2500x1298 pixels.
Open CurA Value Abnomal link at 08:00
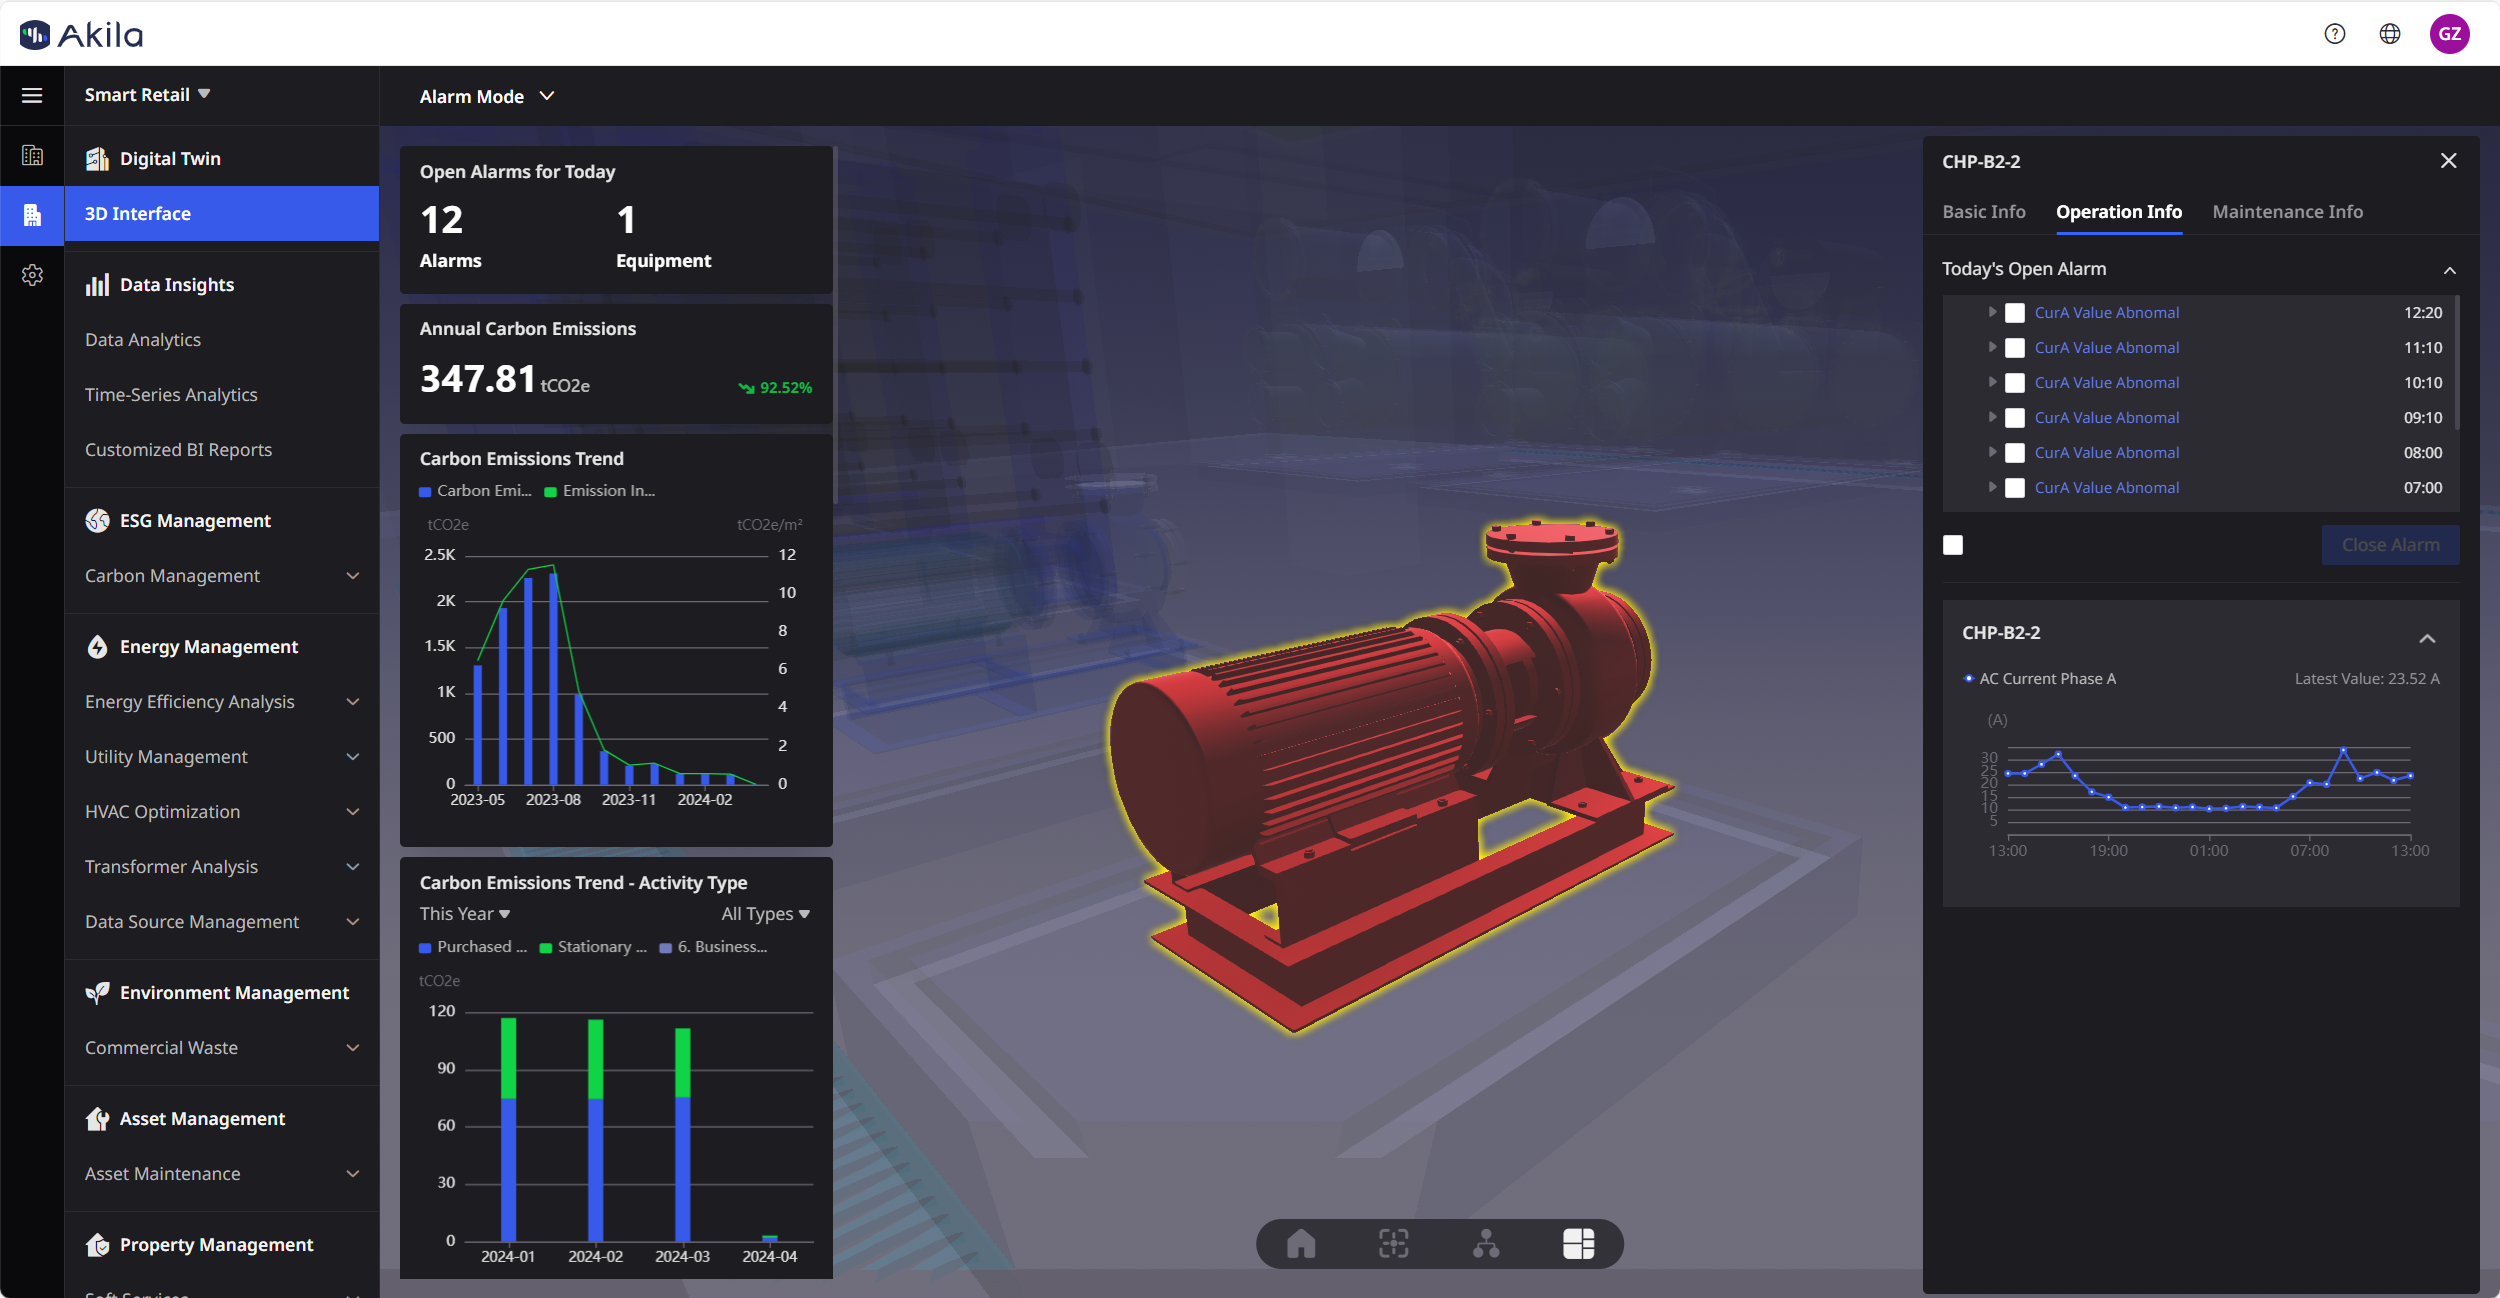coord(2107,453)
